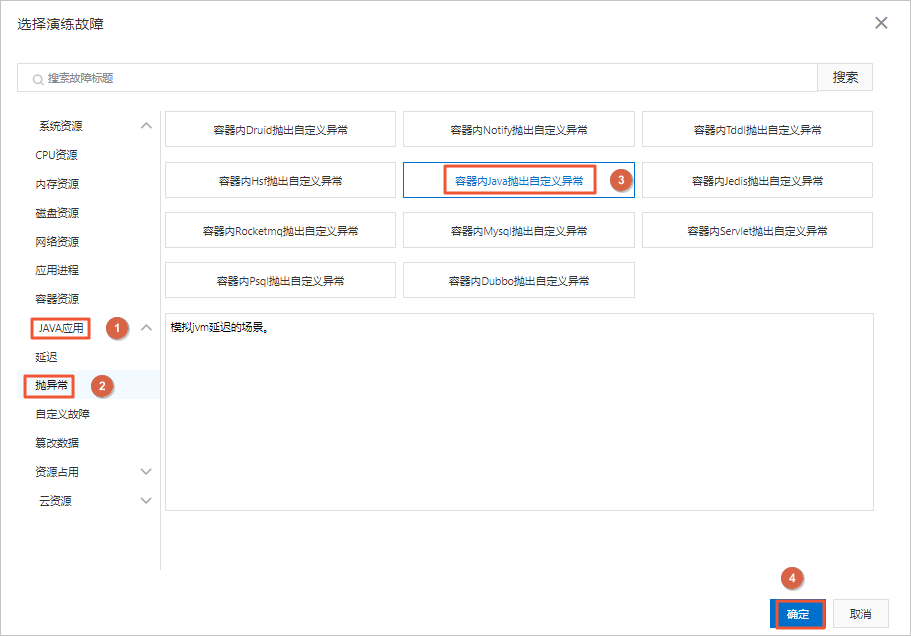The image size is (911, 636).
Task: Select 应用进程 in the sidebar
Action: pos(57,270)
